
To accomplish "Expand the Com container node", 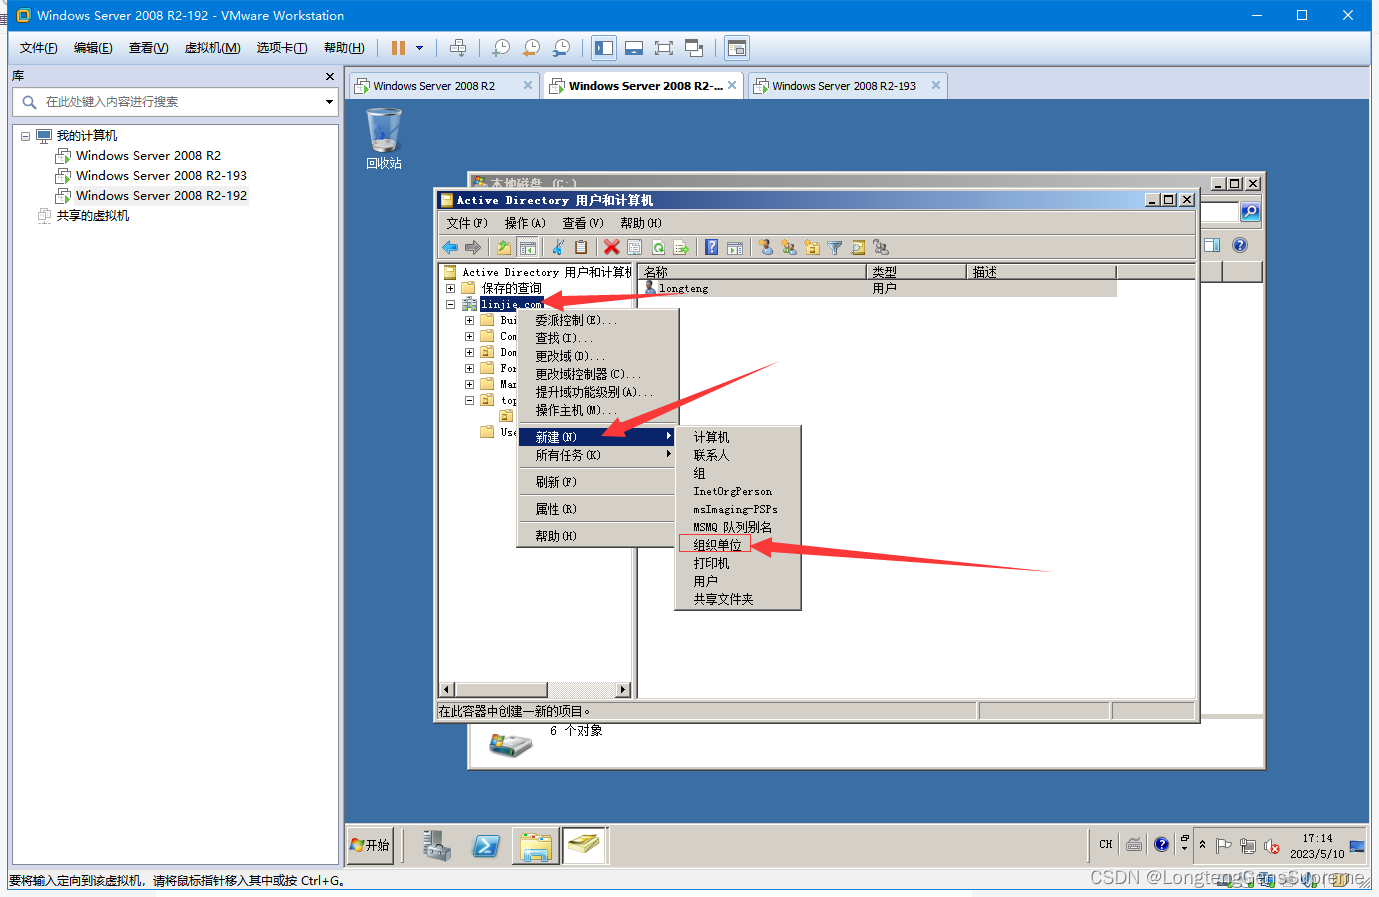I will pyautogui.click(x=469, y=336).
